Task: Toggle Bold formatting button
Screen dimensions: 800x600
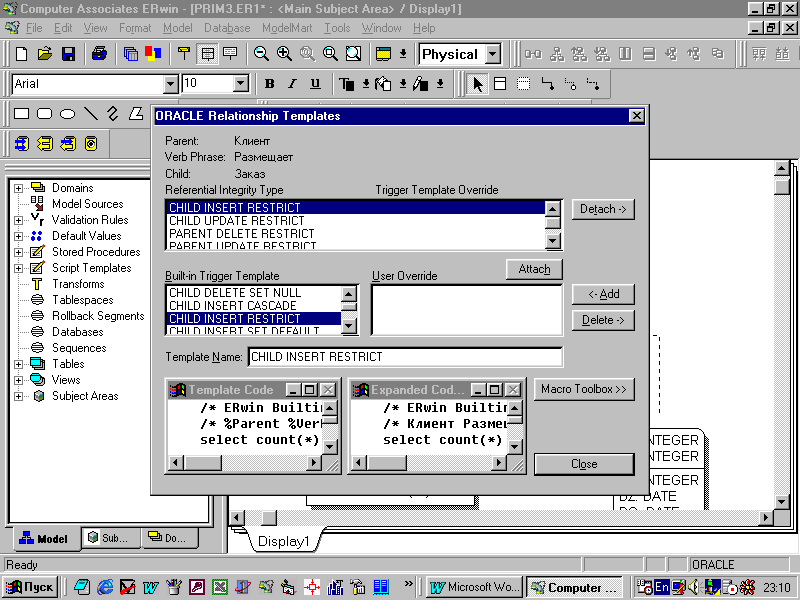Action: pyautogui.click(x=270, y=84)
